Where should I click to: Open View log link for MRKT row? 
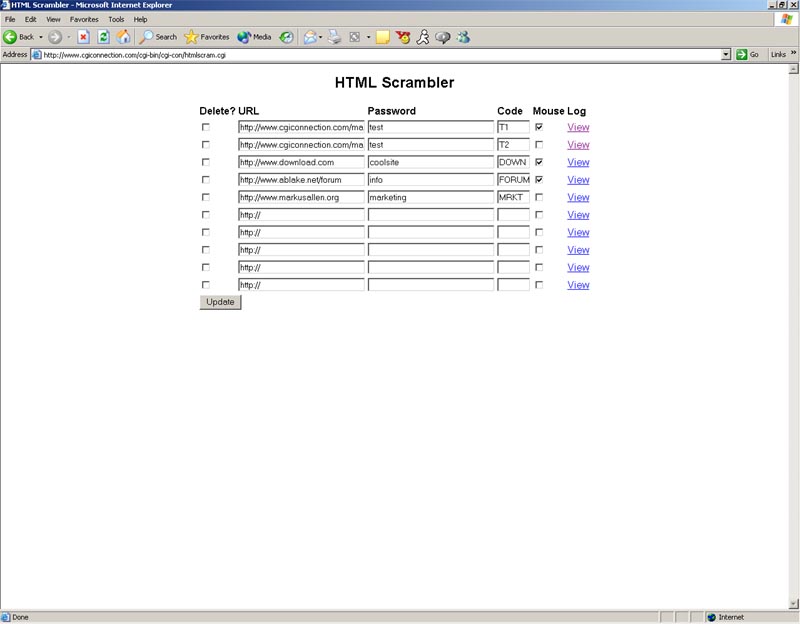pos(578,197)
